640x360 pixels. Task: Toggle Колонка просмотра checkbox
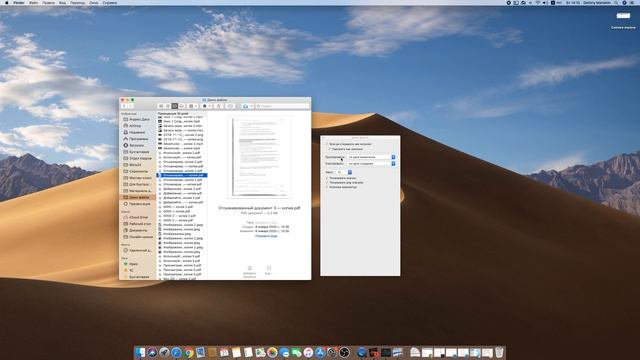[327, 187]
